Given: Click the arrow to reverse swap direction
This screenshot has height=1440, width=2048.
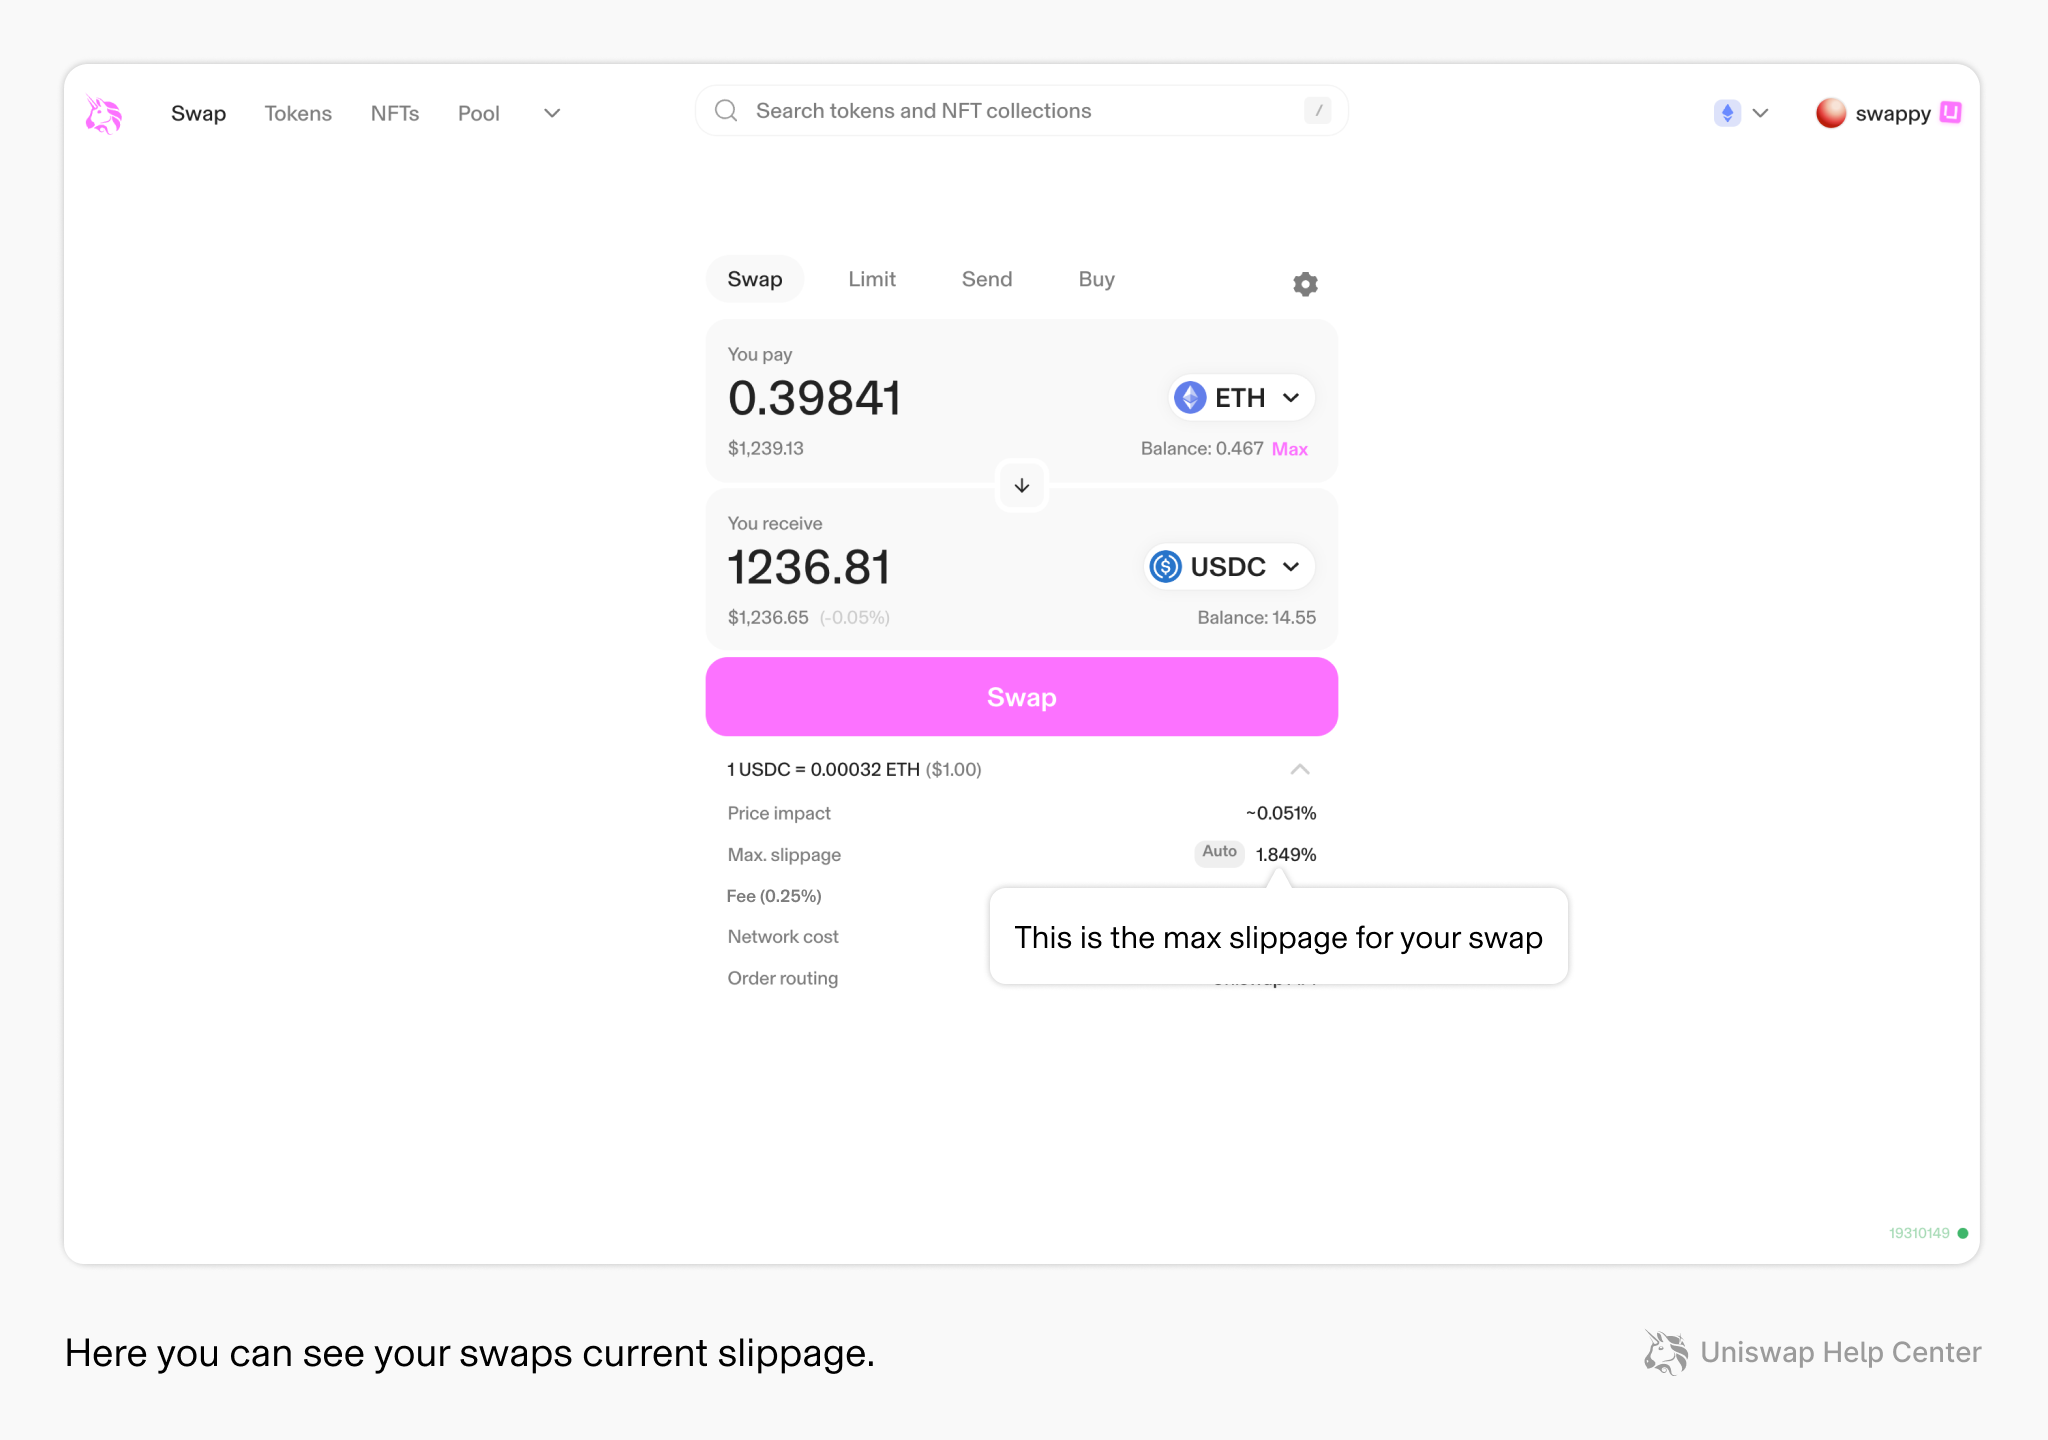Looking at the screenshot, I should (1021, 485).
